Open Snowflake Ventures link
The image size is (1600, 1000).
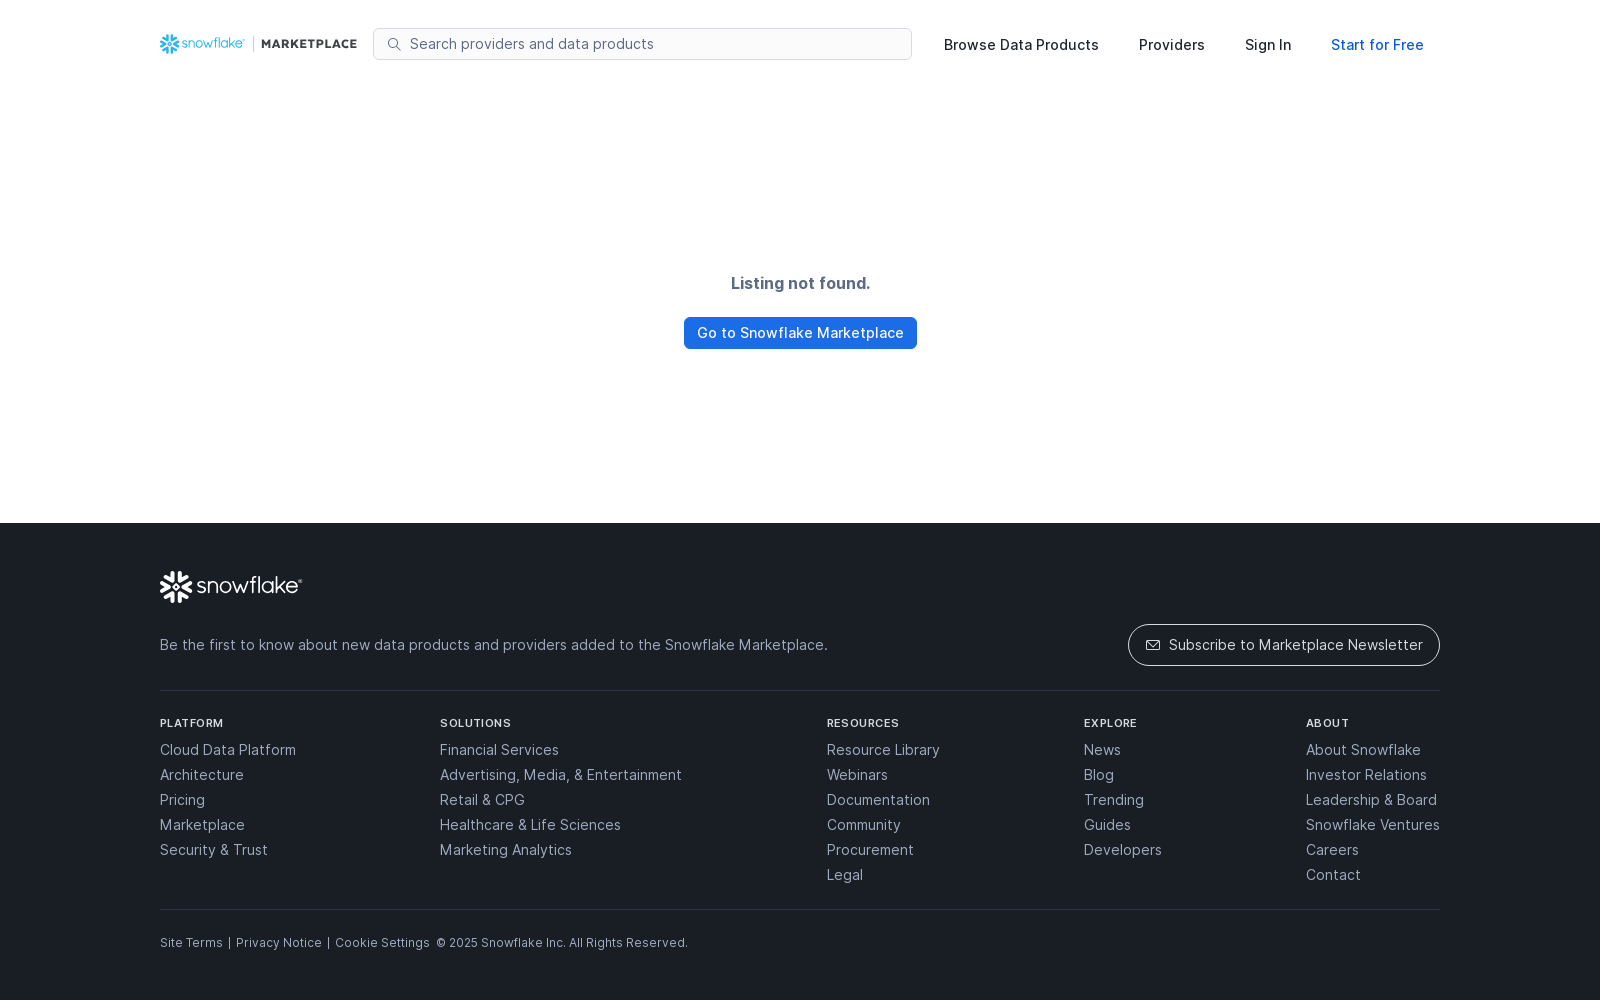pos(1373,825)
